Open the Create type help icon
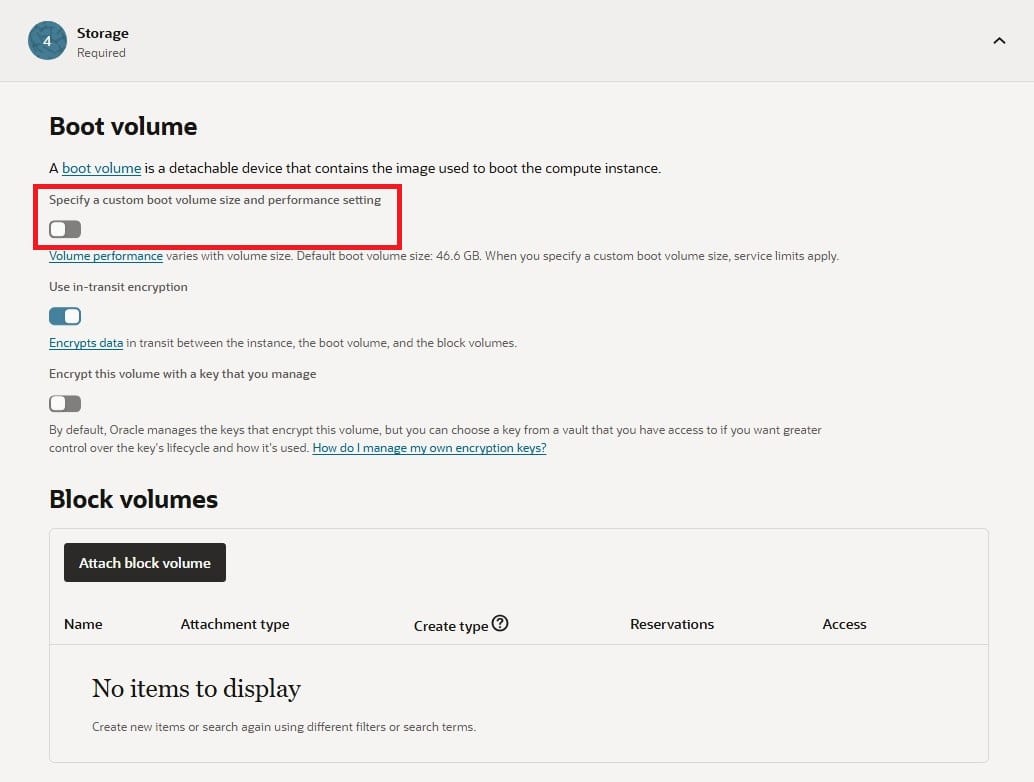 point(501,623)
